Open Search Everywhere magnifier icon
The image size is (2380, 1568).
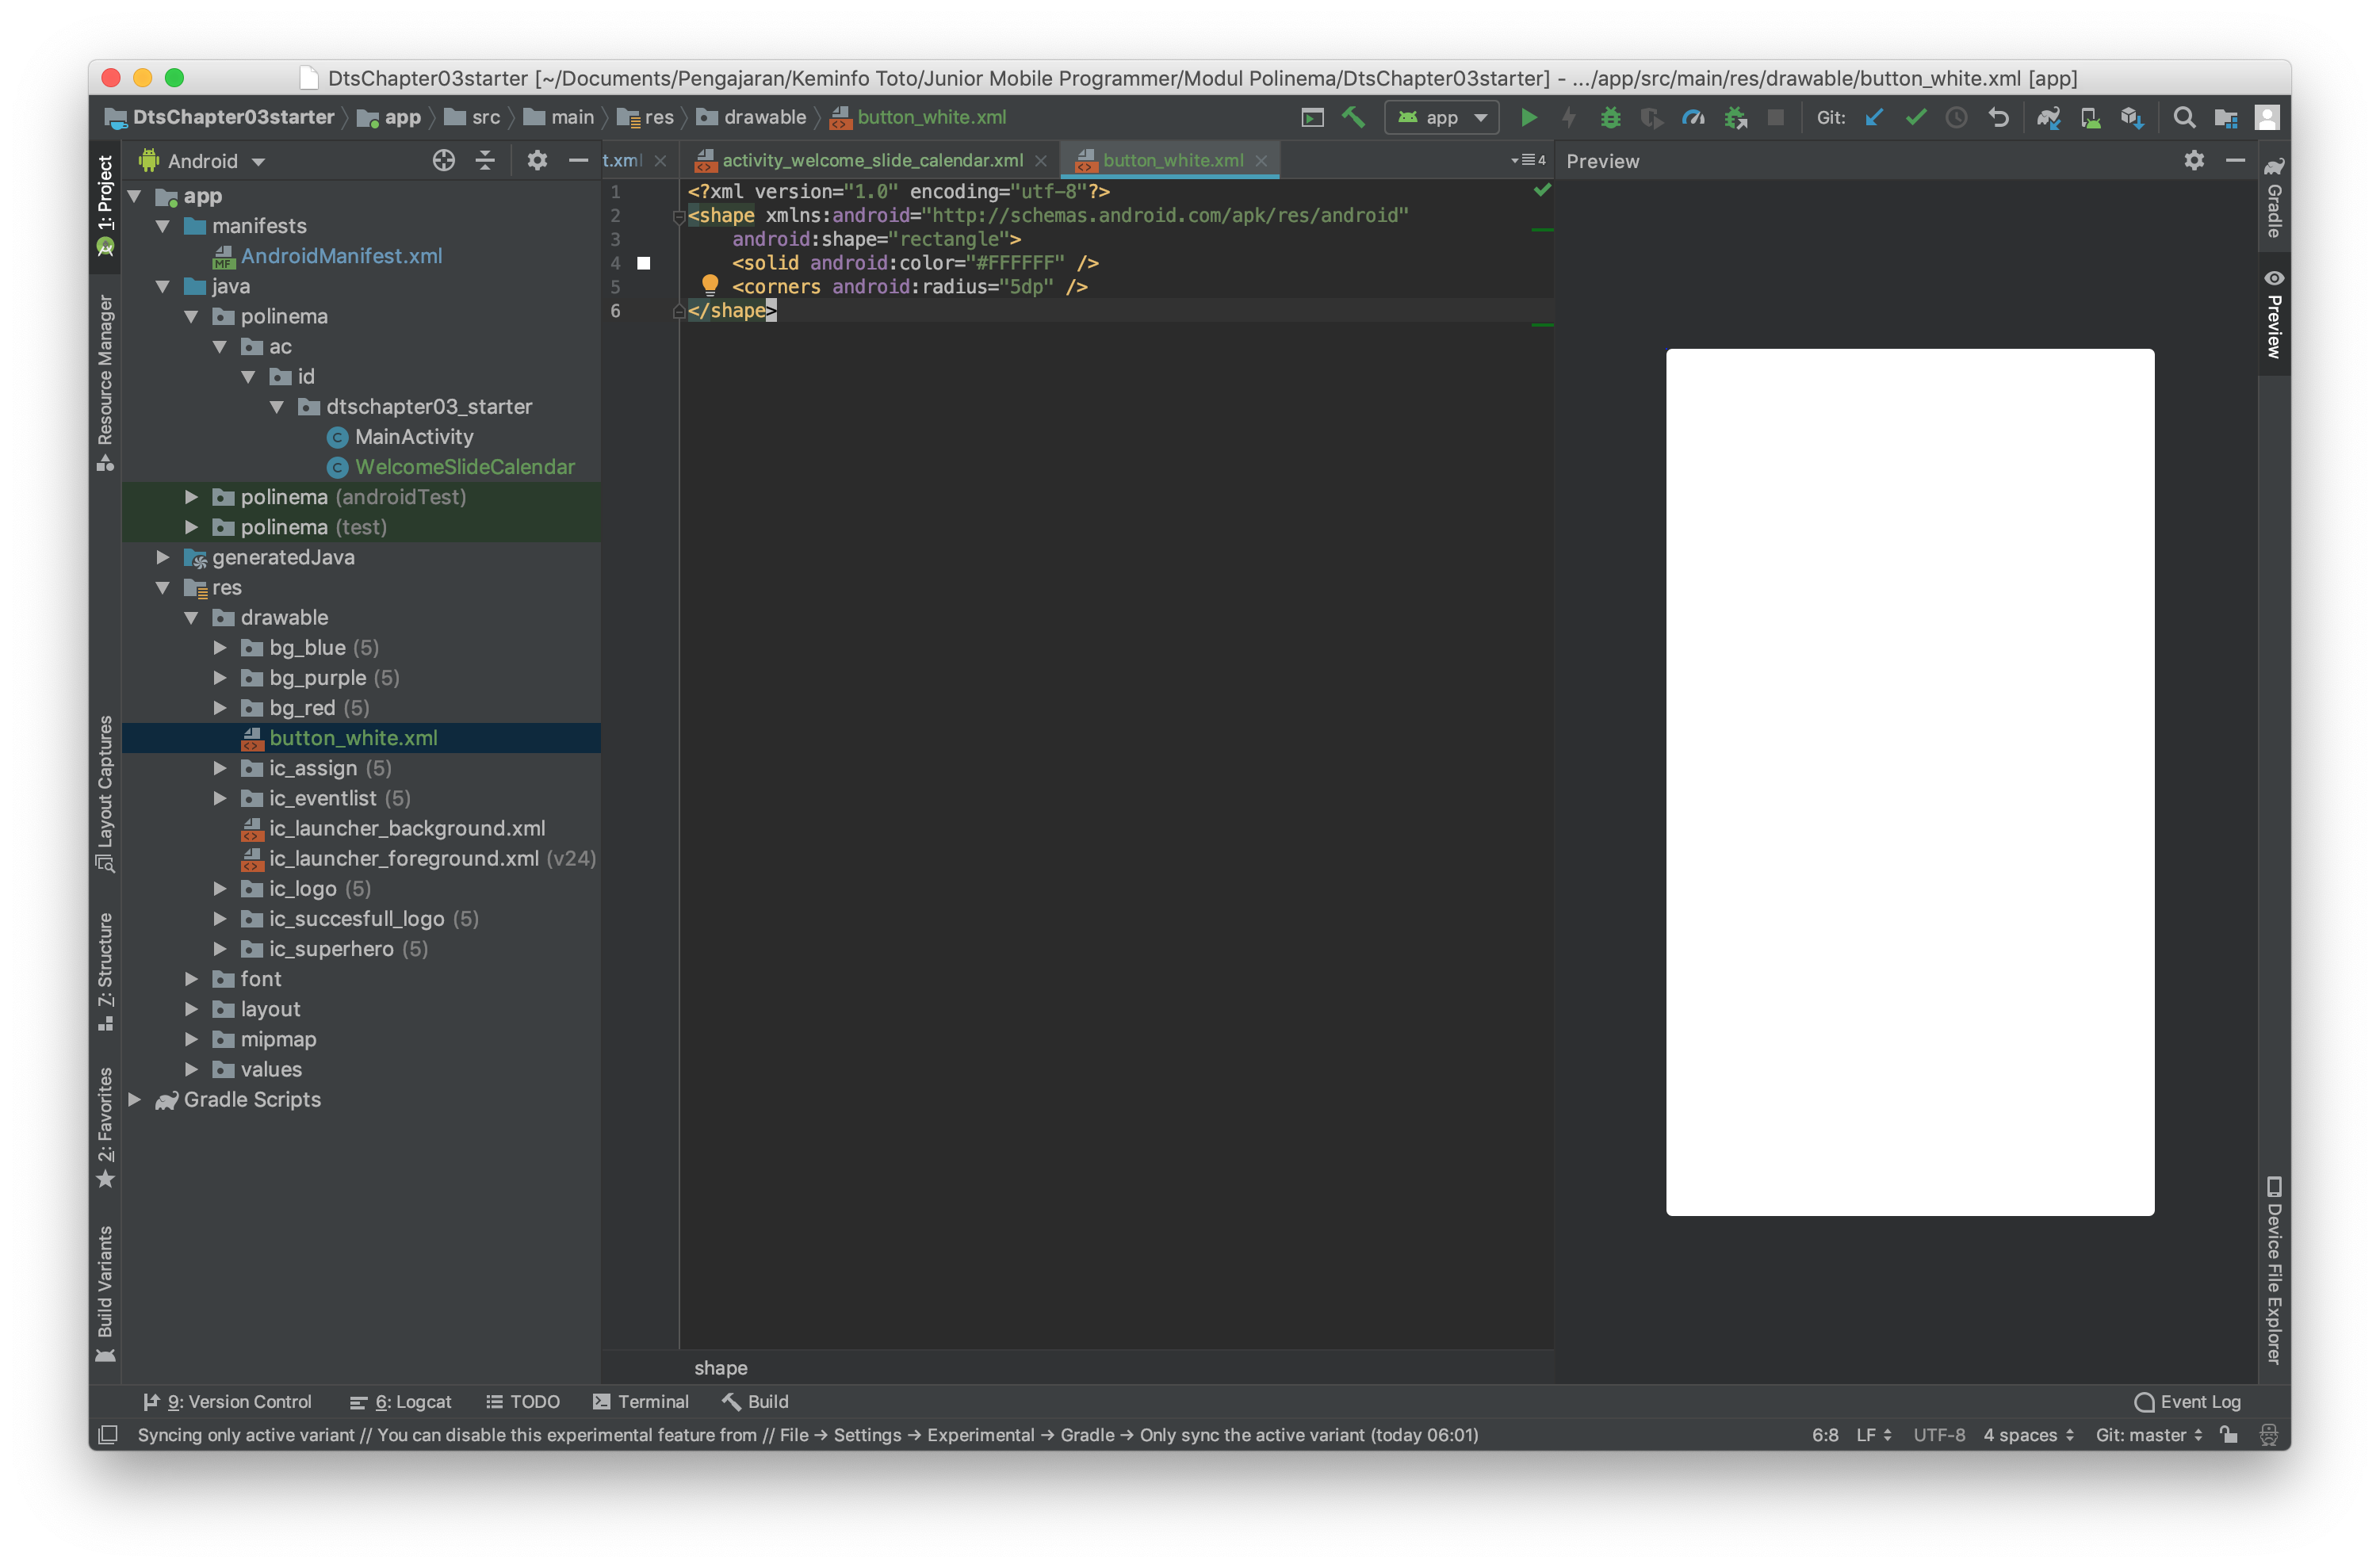pos(2184,118)
